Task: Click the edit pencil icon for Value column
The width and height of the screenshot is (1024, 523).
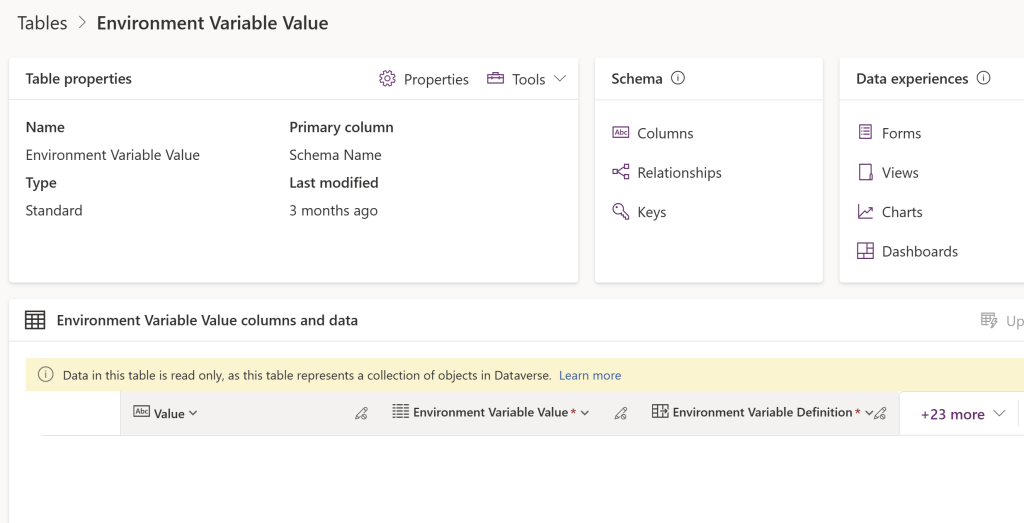Action: [x=361, y=413]
